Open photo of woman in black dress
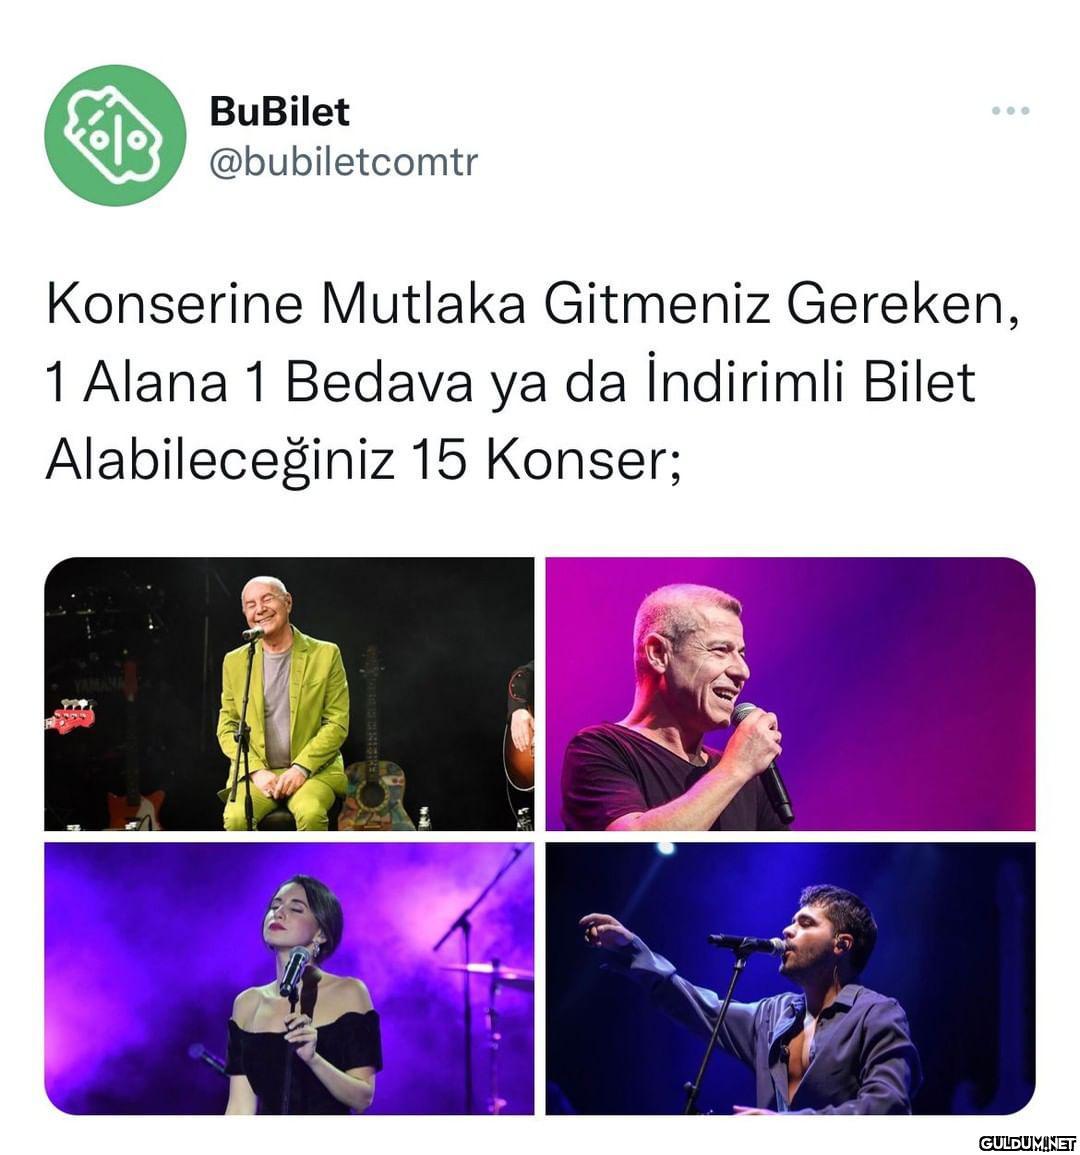The image size is (1080, 1155). pyautogui.click(x=290, y=978)
